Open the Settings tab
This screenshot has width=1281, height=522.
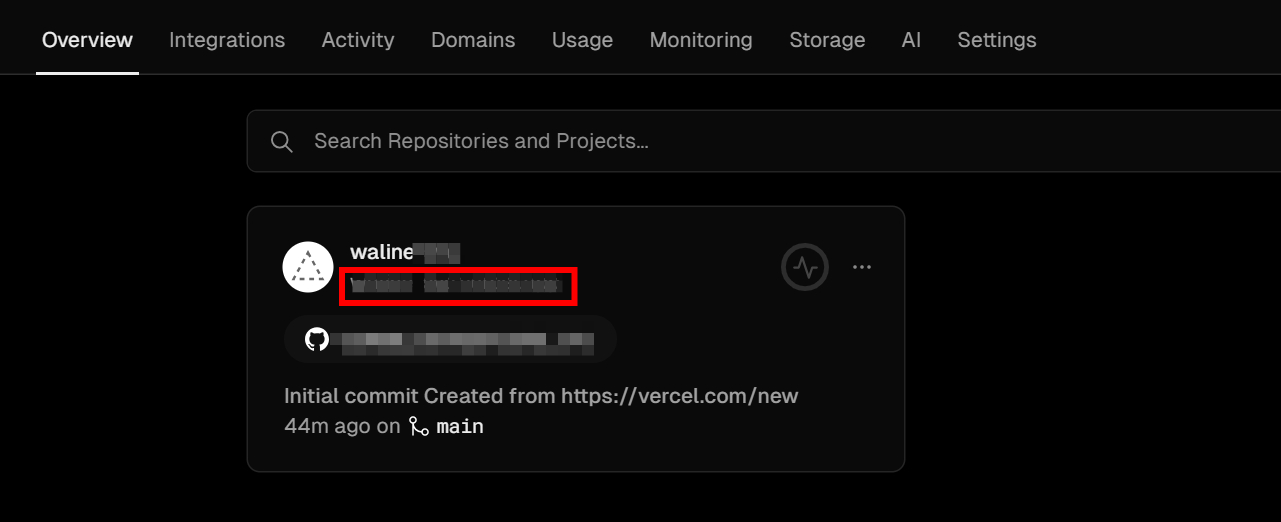pyautogui.click(x=997, y=40)
